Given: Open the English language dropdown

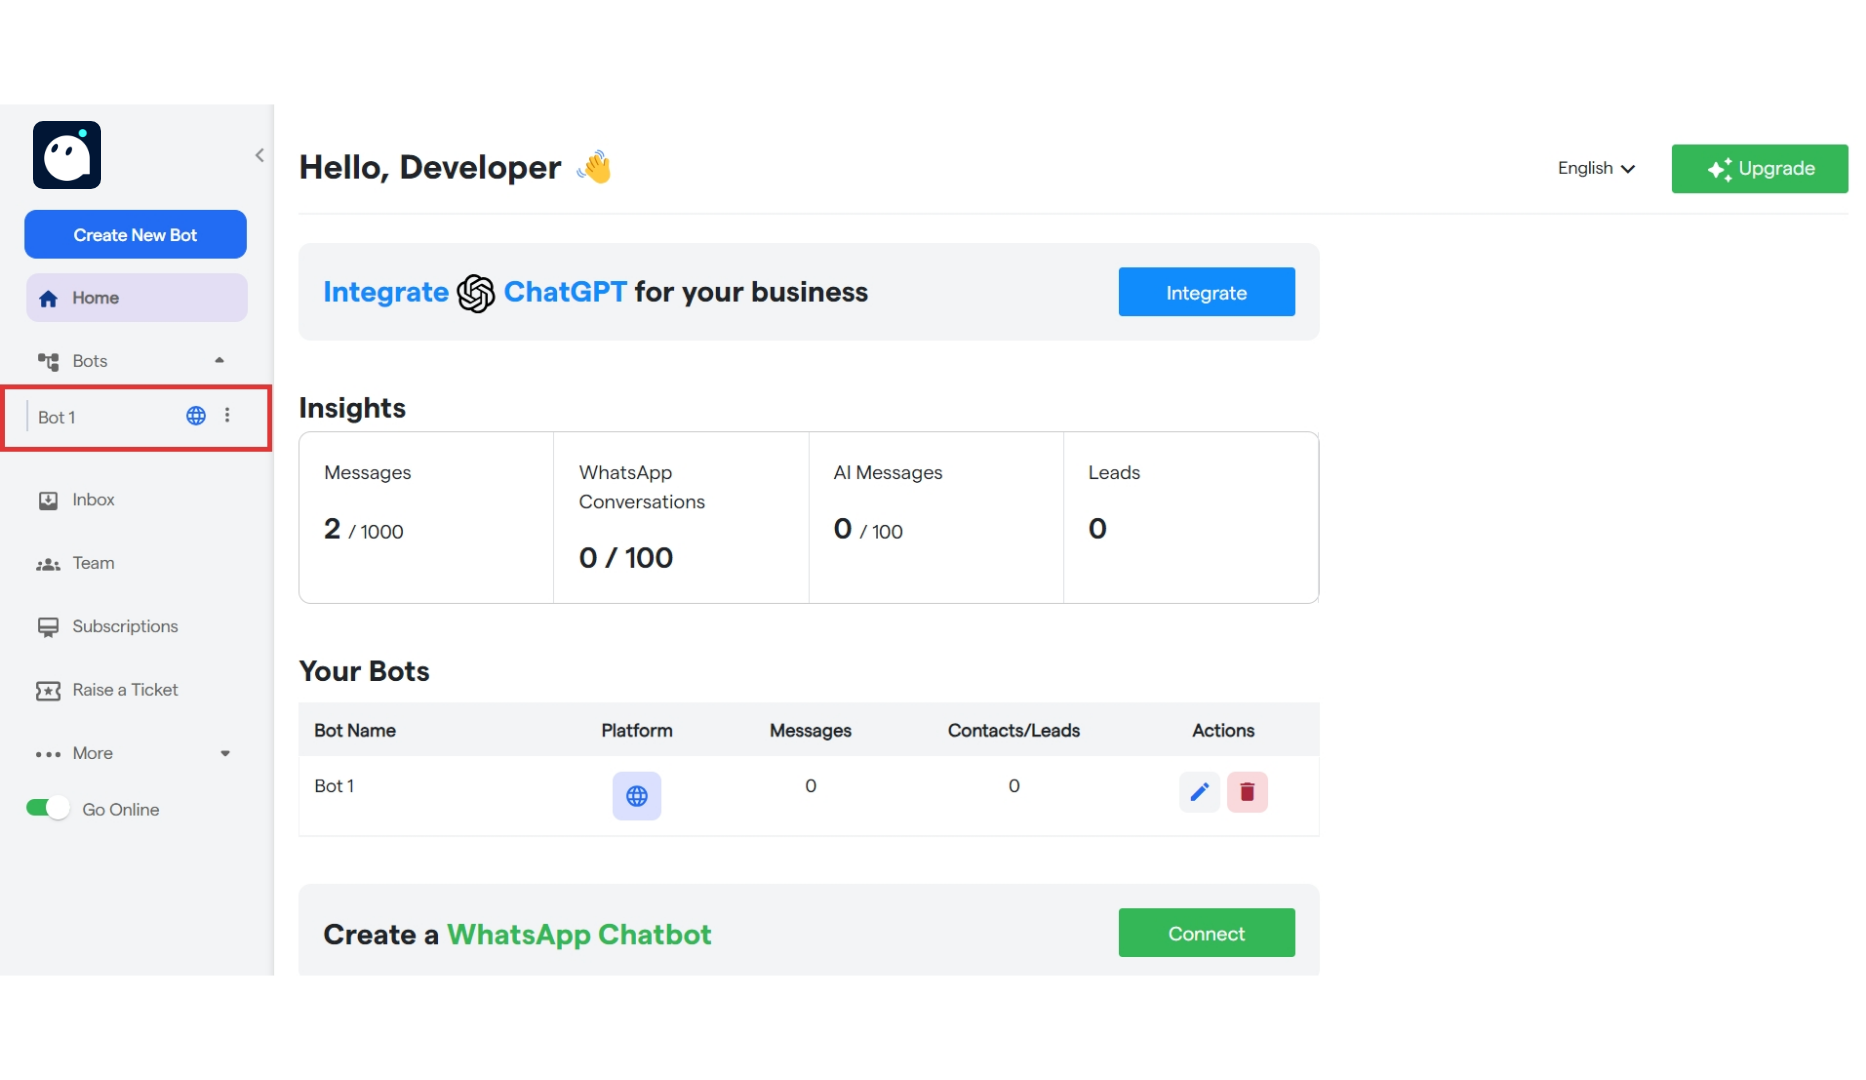Looking at the screenshot, I should point(1595,168).
